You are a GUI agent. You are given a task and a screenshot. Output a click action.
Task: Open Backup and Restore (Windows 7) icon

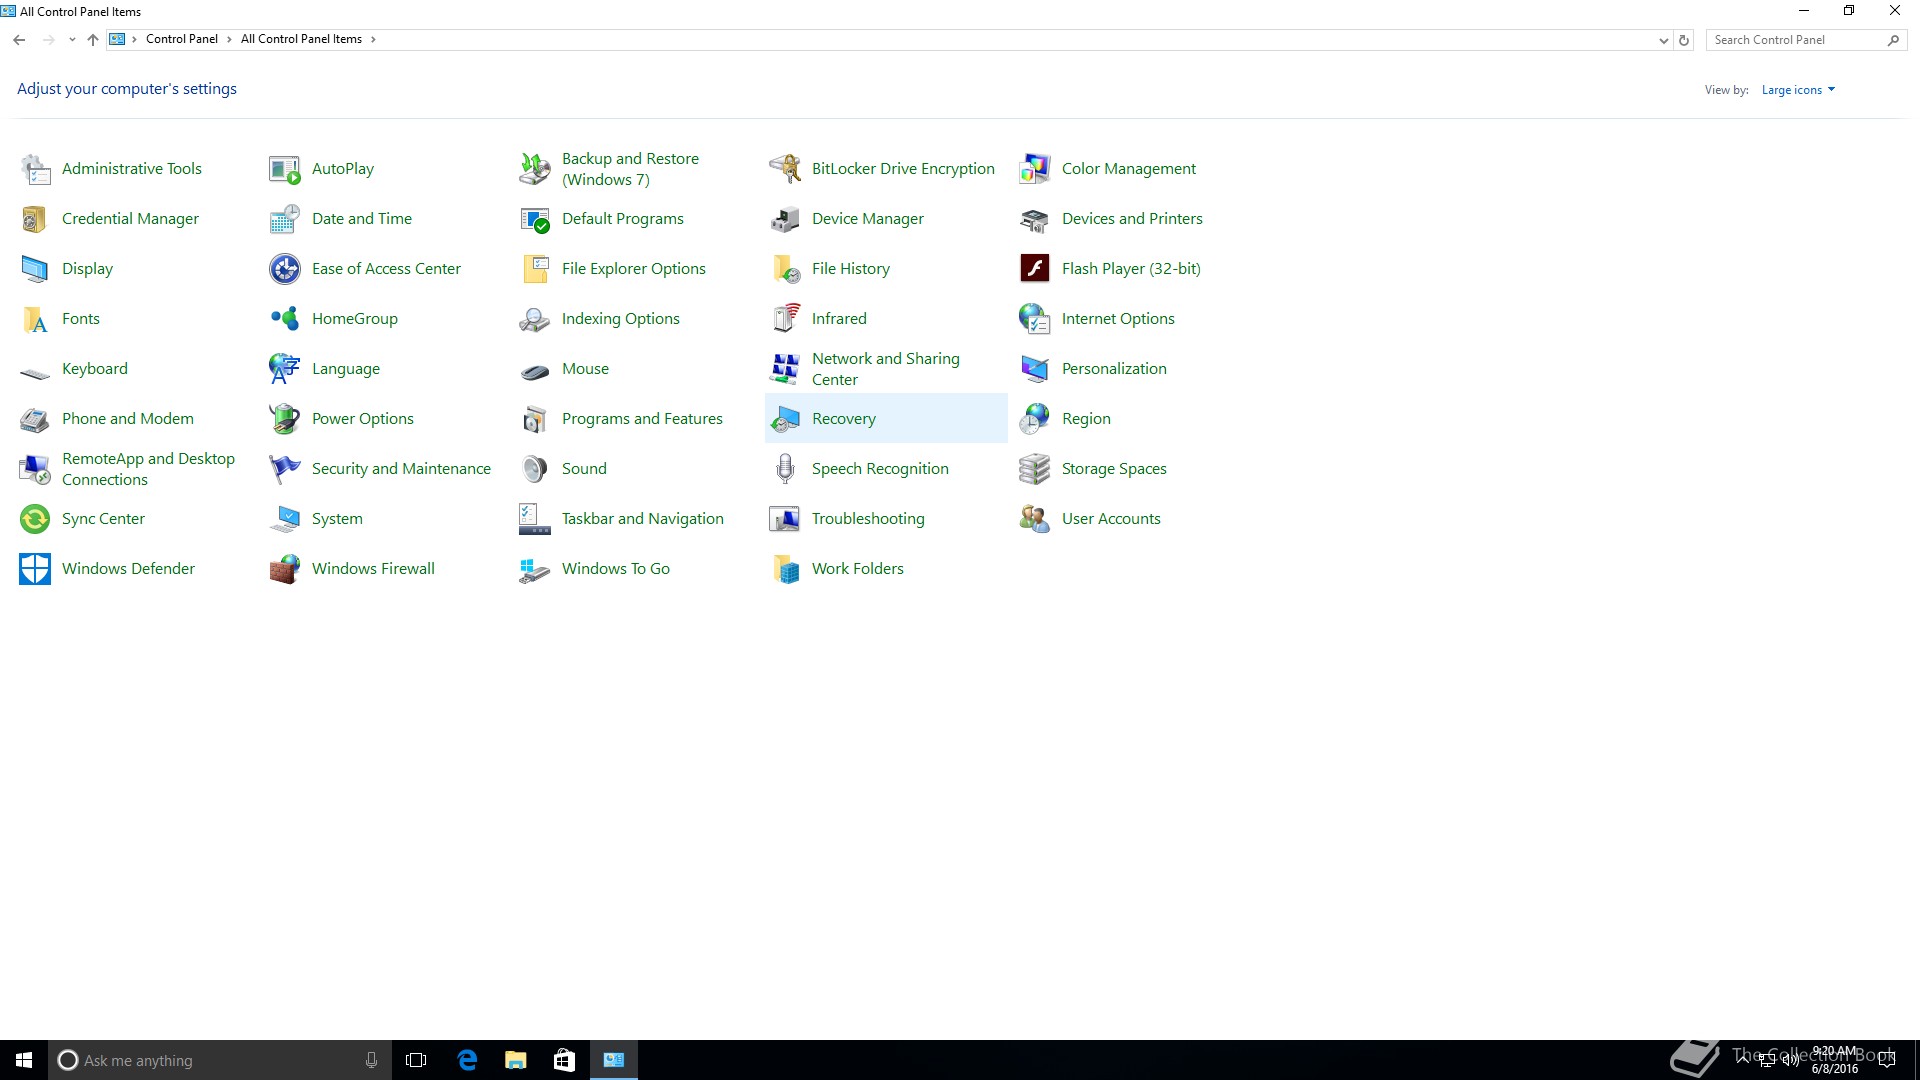535,169
